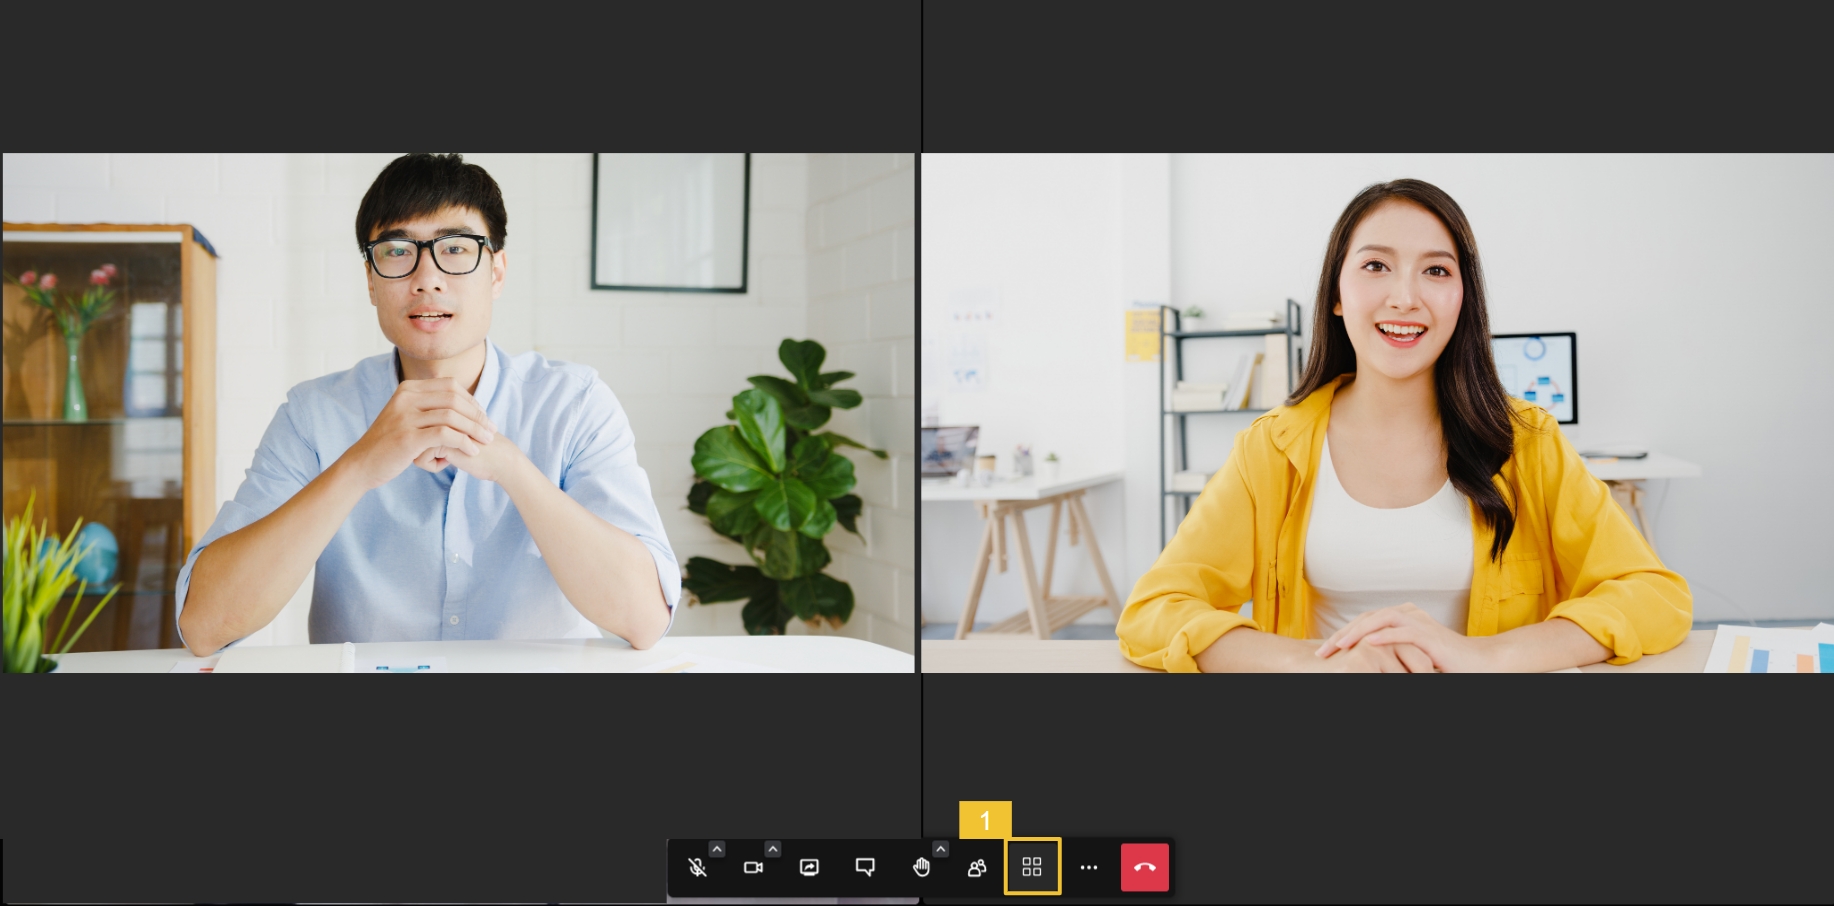Toggle the camera on or off
Image resolution: width=1834 pixels, height=906 pixels.
753,867
